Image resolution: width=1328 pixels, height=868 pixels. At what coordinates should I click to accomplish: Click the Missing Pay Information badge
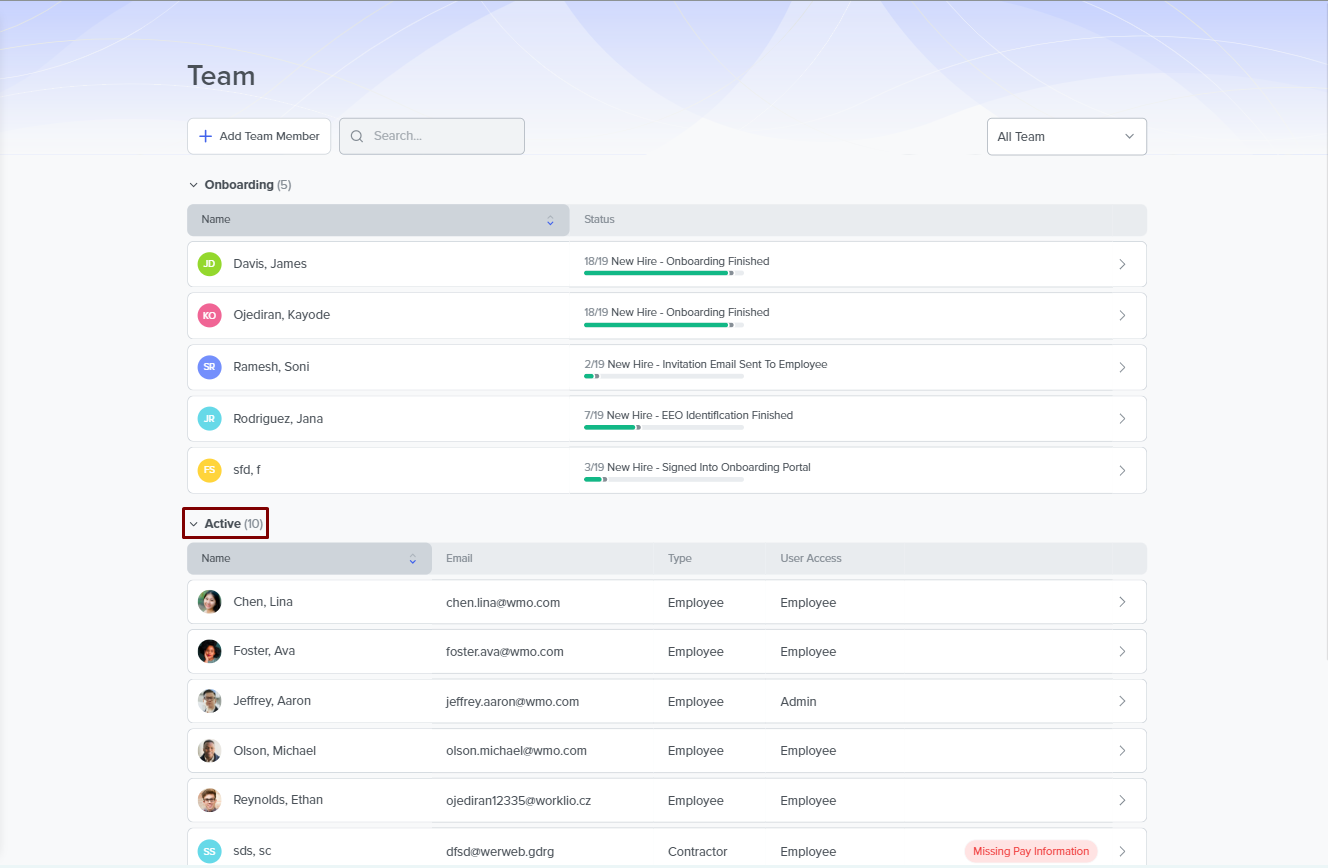pos(1030,852)
